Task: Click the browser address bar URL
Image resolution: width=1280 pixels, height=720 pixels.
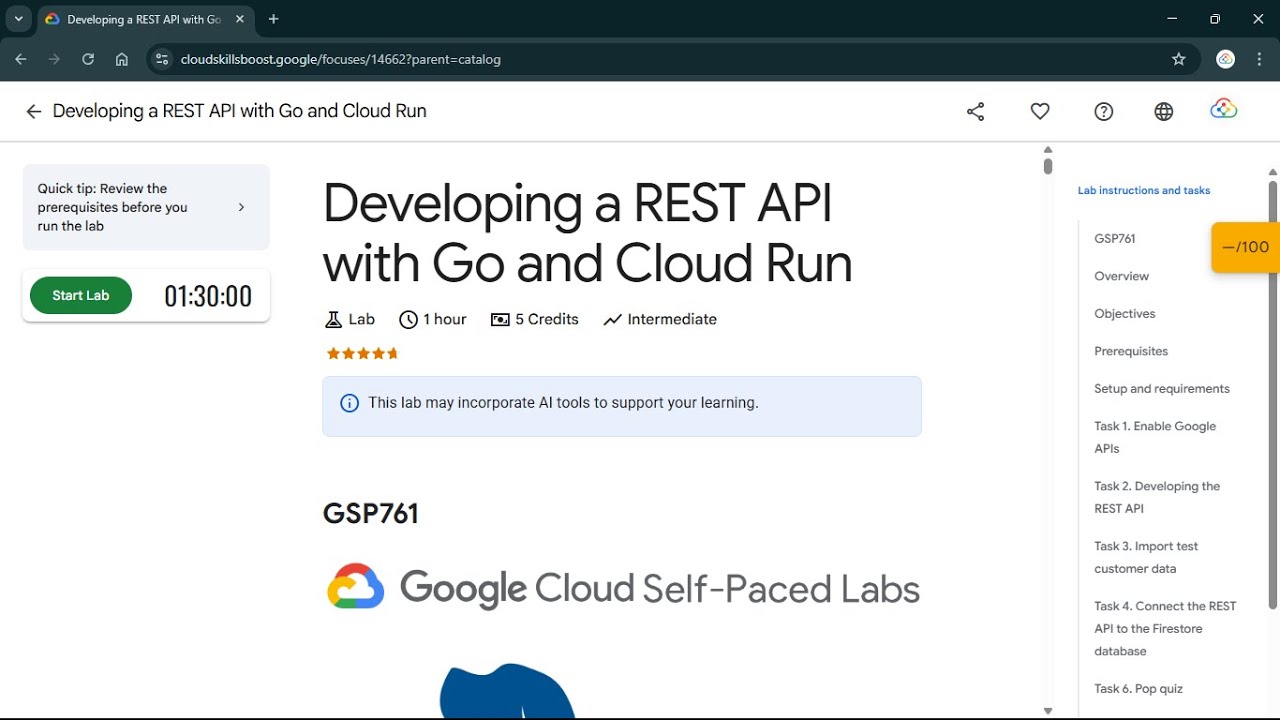Action: click(x=340, y=59)
